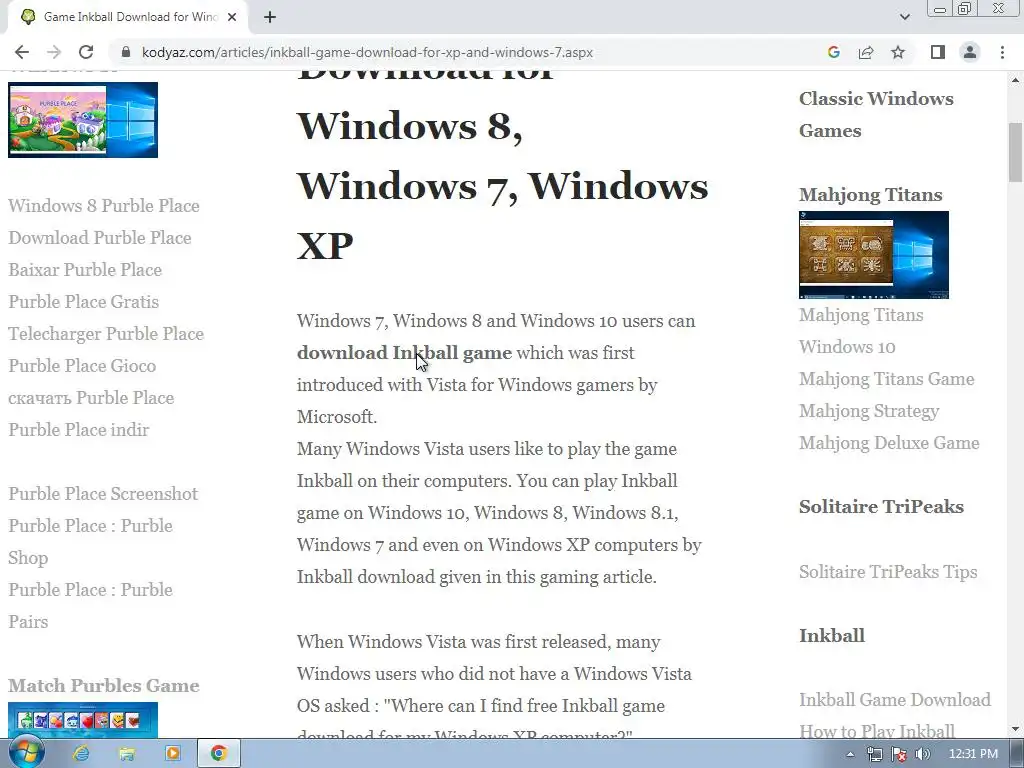
Task: Open Purble Place : Purble Shop link
Action: tap(91, 541)
